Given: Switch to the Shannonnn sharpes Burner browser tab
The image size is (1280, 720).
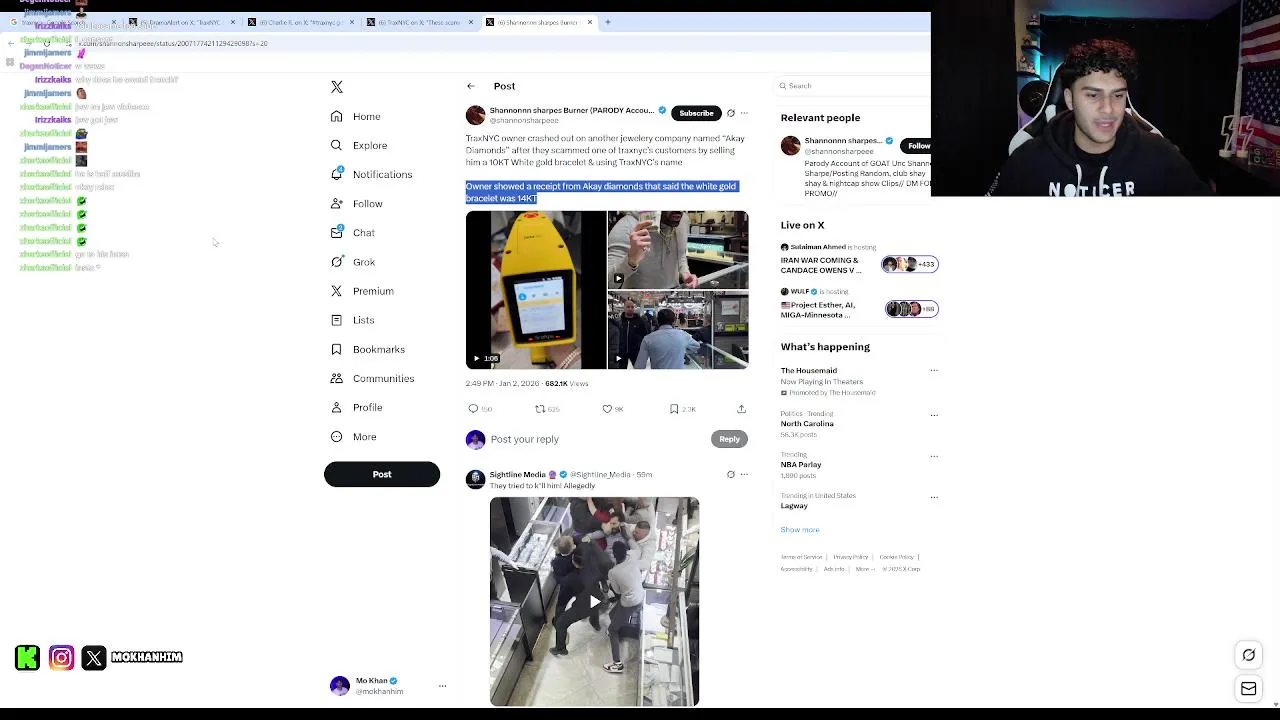Looking at the screenshot, I should (538, 22).
